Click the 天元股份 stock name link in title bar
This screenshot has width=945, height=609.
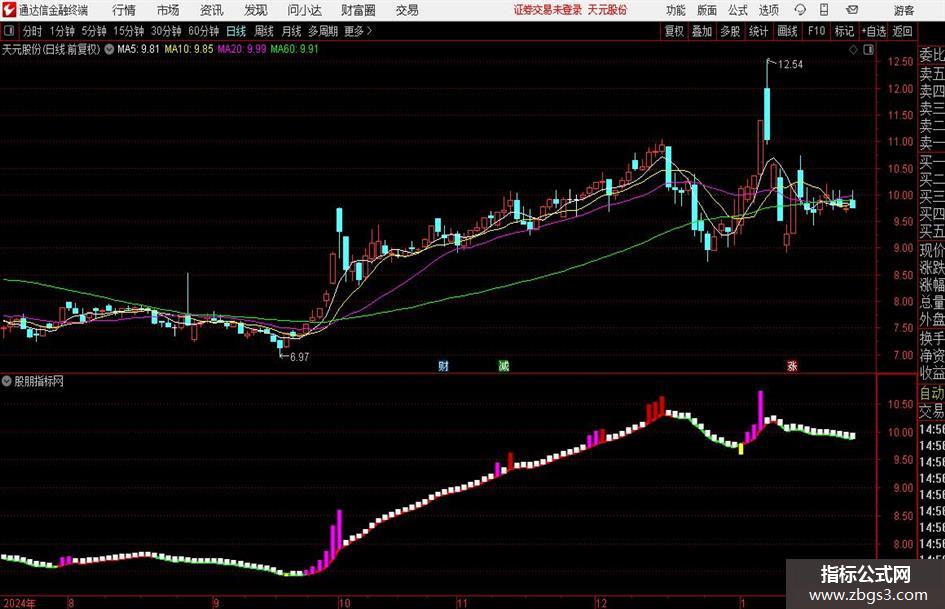coord(608,10)
